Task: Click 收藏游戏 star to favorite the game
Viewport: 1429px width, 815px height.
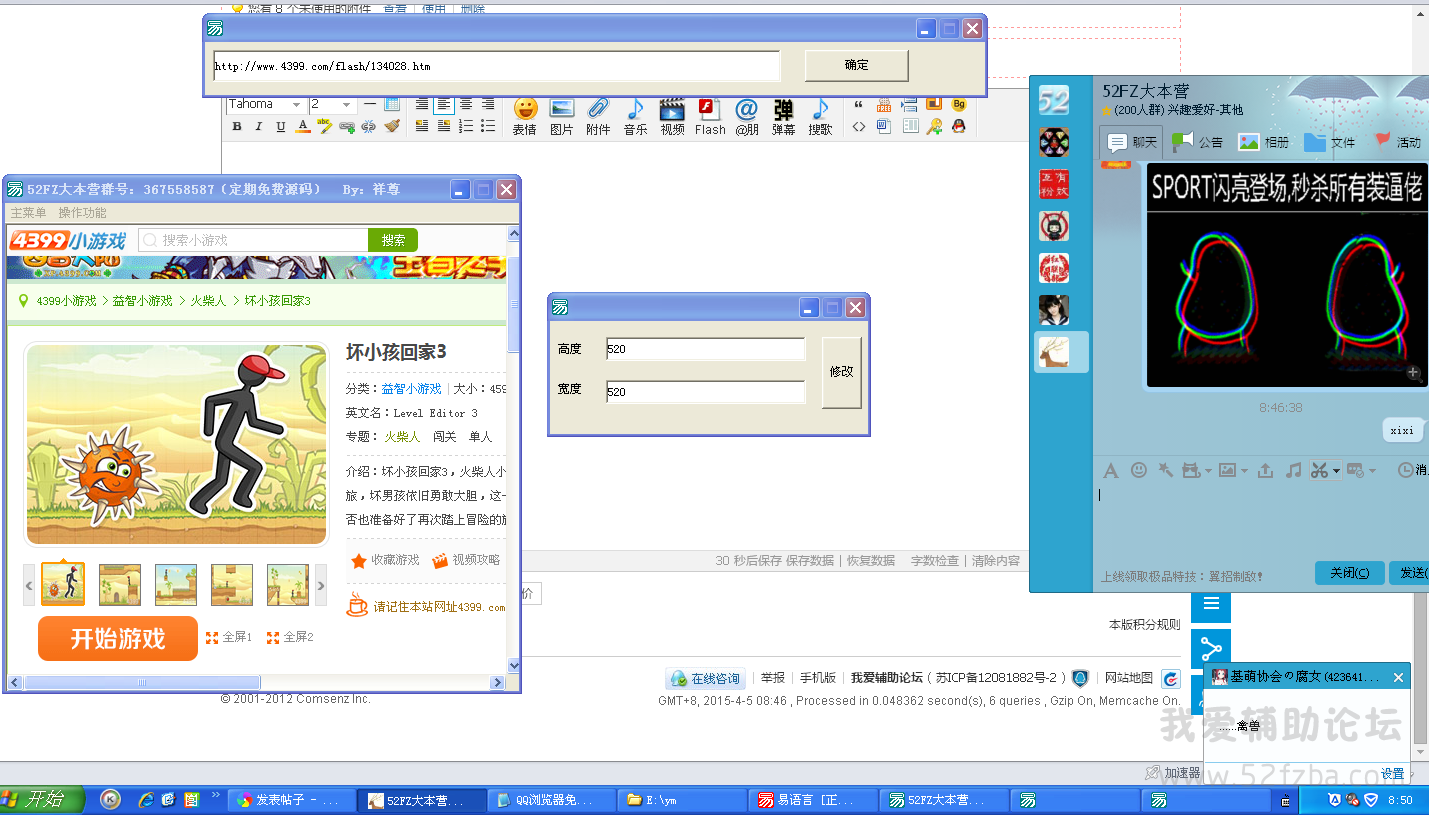Action: (x=385, y=560)
